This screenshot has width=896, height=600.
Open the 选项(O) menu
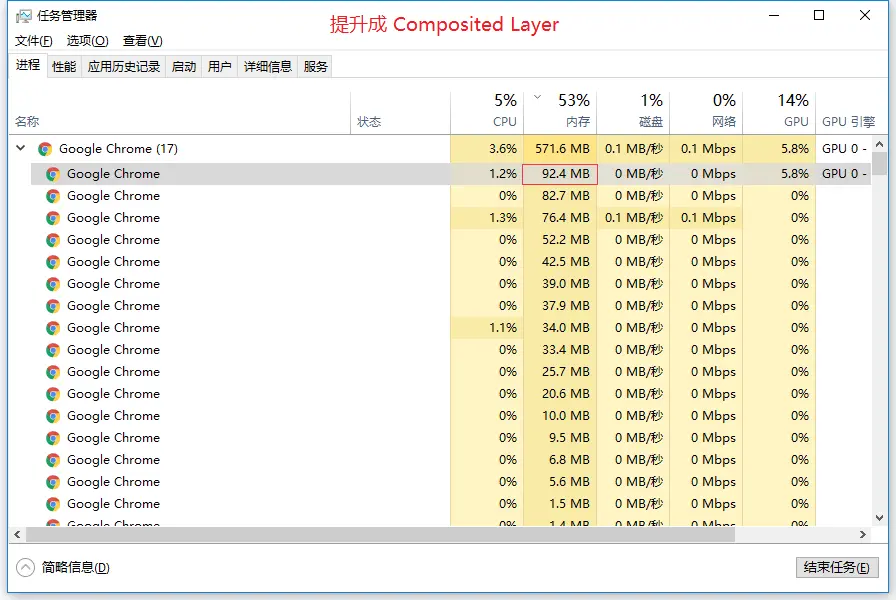click(x=87, y=41)
